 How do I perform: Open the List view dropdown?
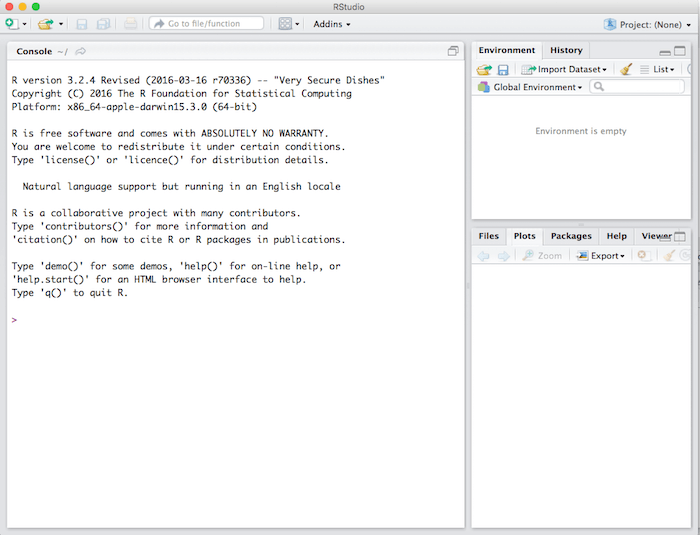pyautogui.click(x=657, y=69)
